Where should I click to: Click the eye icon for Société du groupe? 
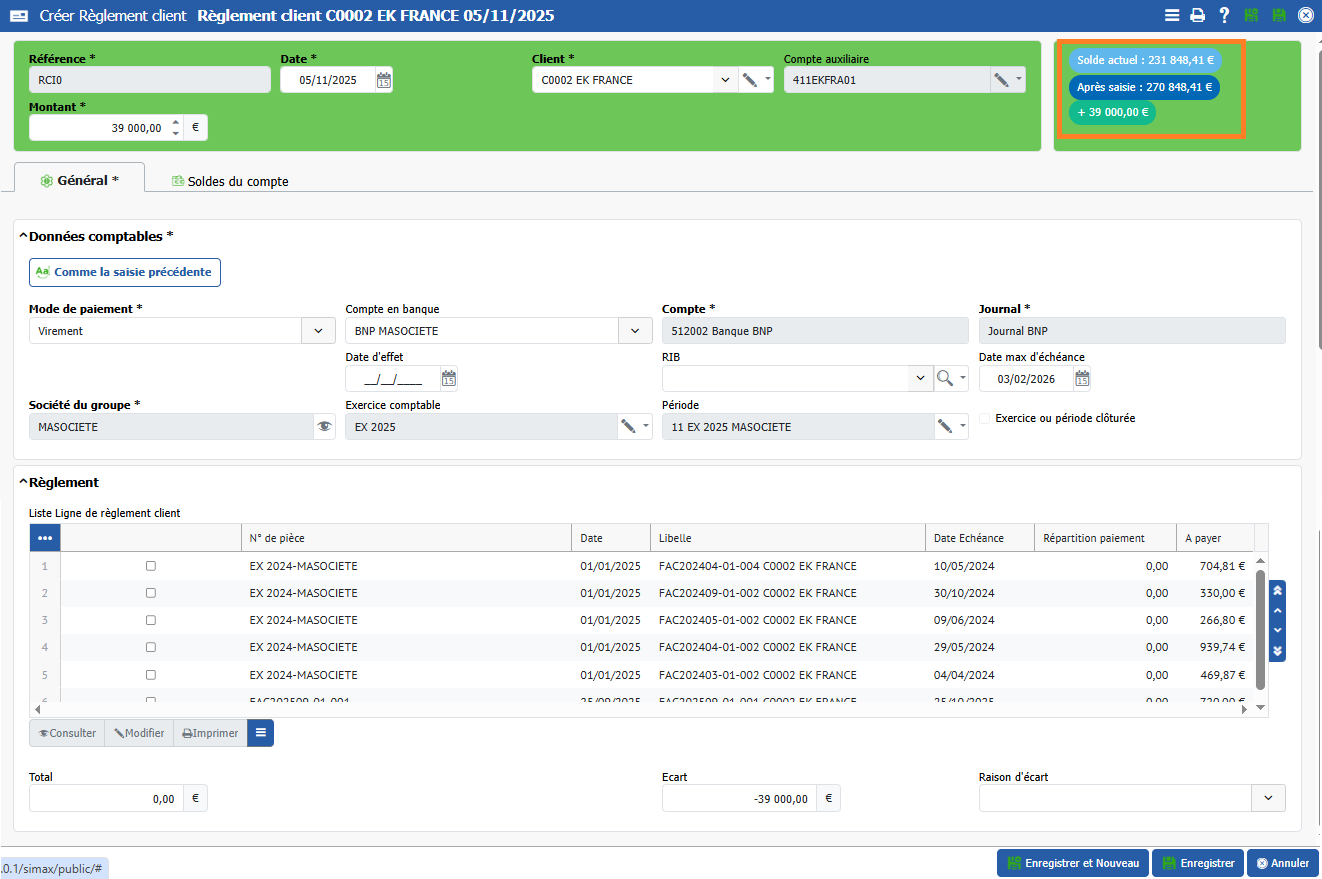[x=324, y=427]
